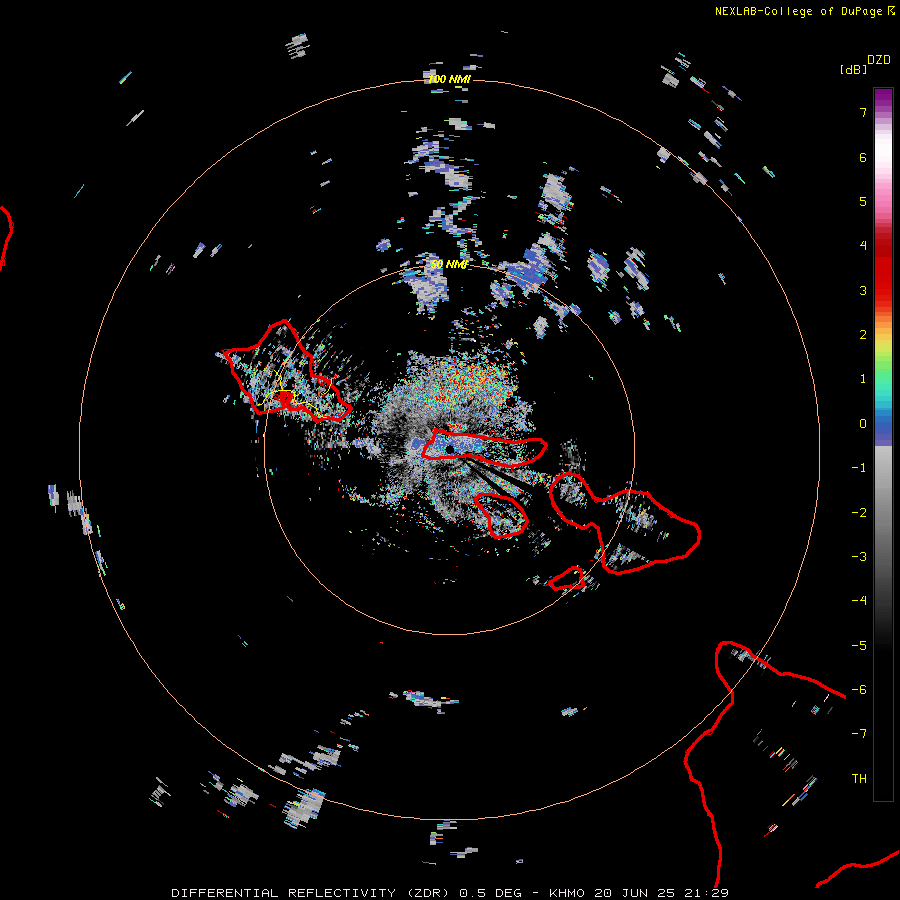
Task: Click the DZD label above color scale
Action: tap(879, 60)
